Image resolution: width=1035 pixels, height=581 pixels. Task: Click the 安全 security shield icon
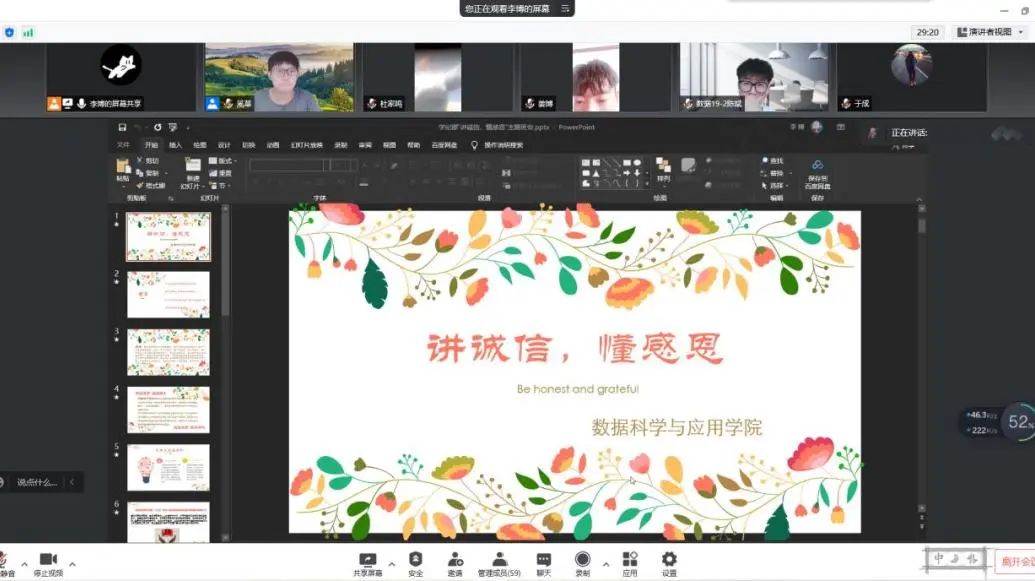pyautogui.click(x=415, y=561)
